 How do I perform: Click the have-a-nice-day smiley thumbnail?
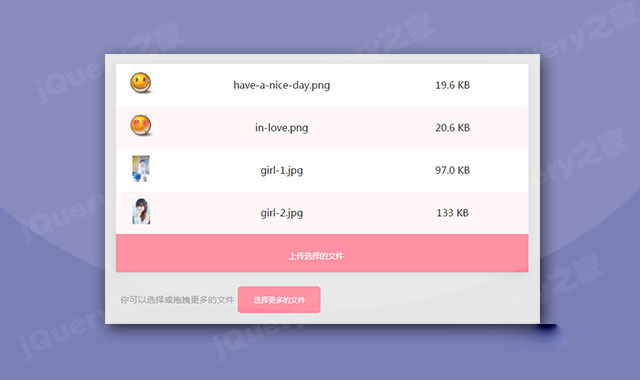pos(141,83)
